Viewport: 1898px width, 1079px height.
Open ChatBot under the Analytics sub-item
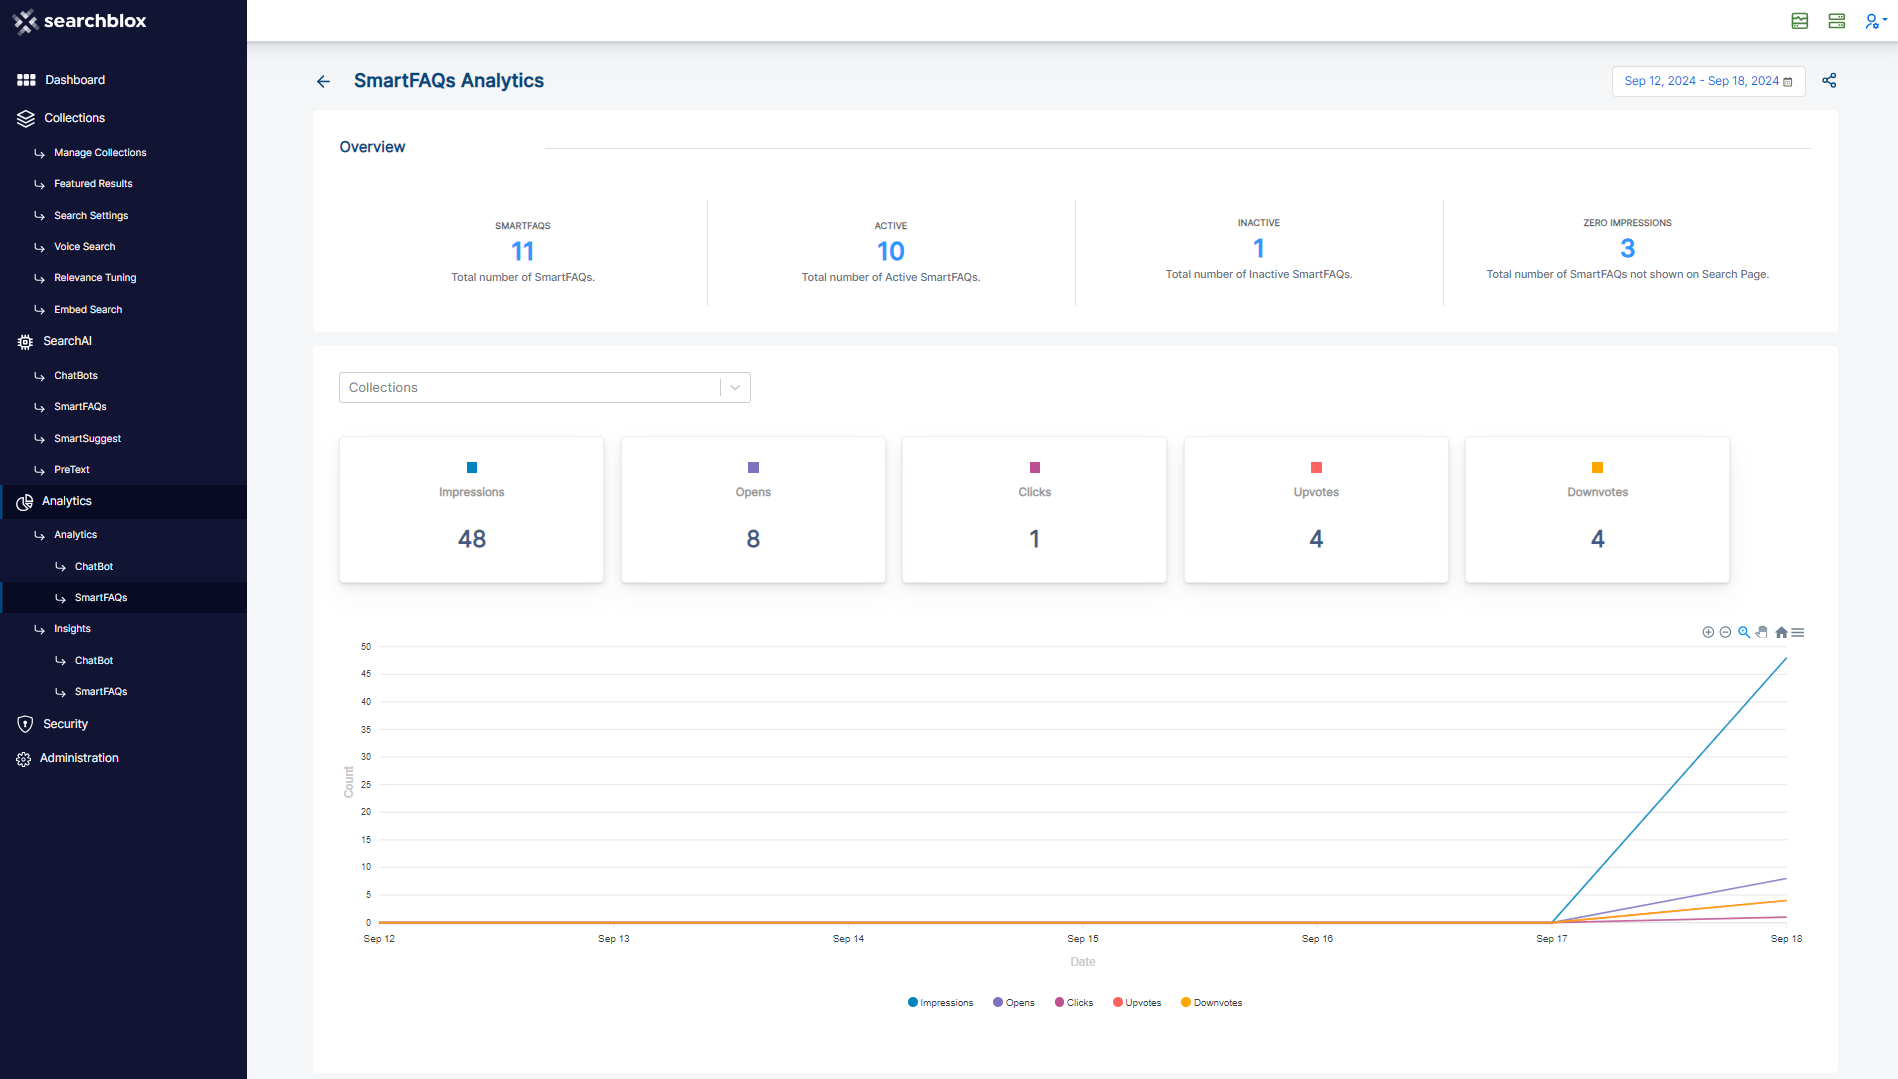coord(94,567)
